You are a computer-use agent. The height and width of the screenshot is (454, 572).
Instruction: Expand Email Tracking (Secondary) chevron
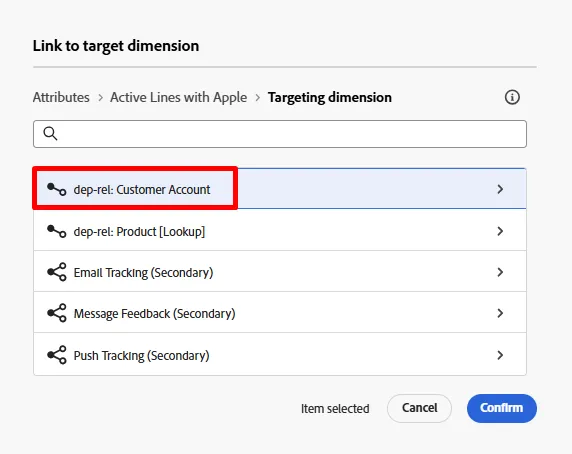tap(500, 272)
